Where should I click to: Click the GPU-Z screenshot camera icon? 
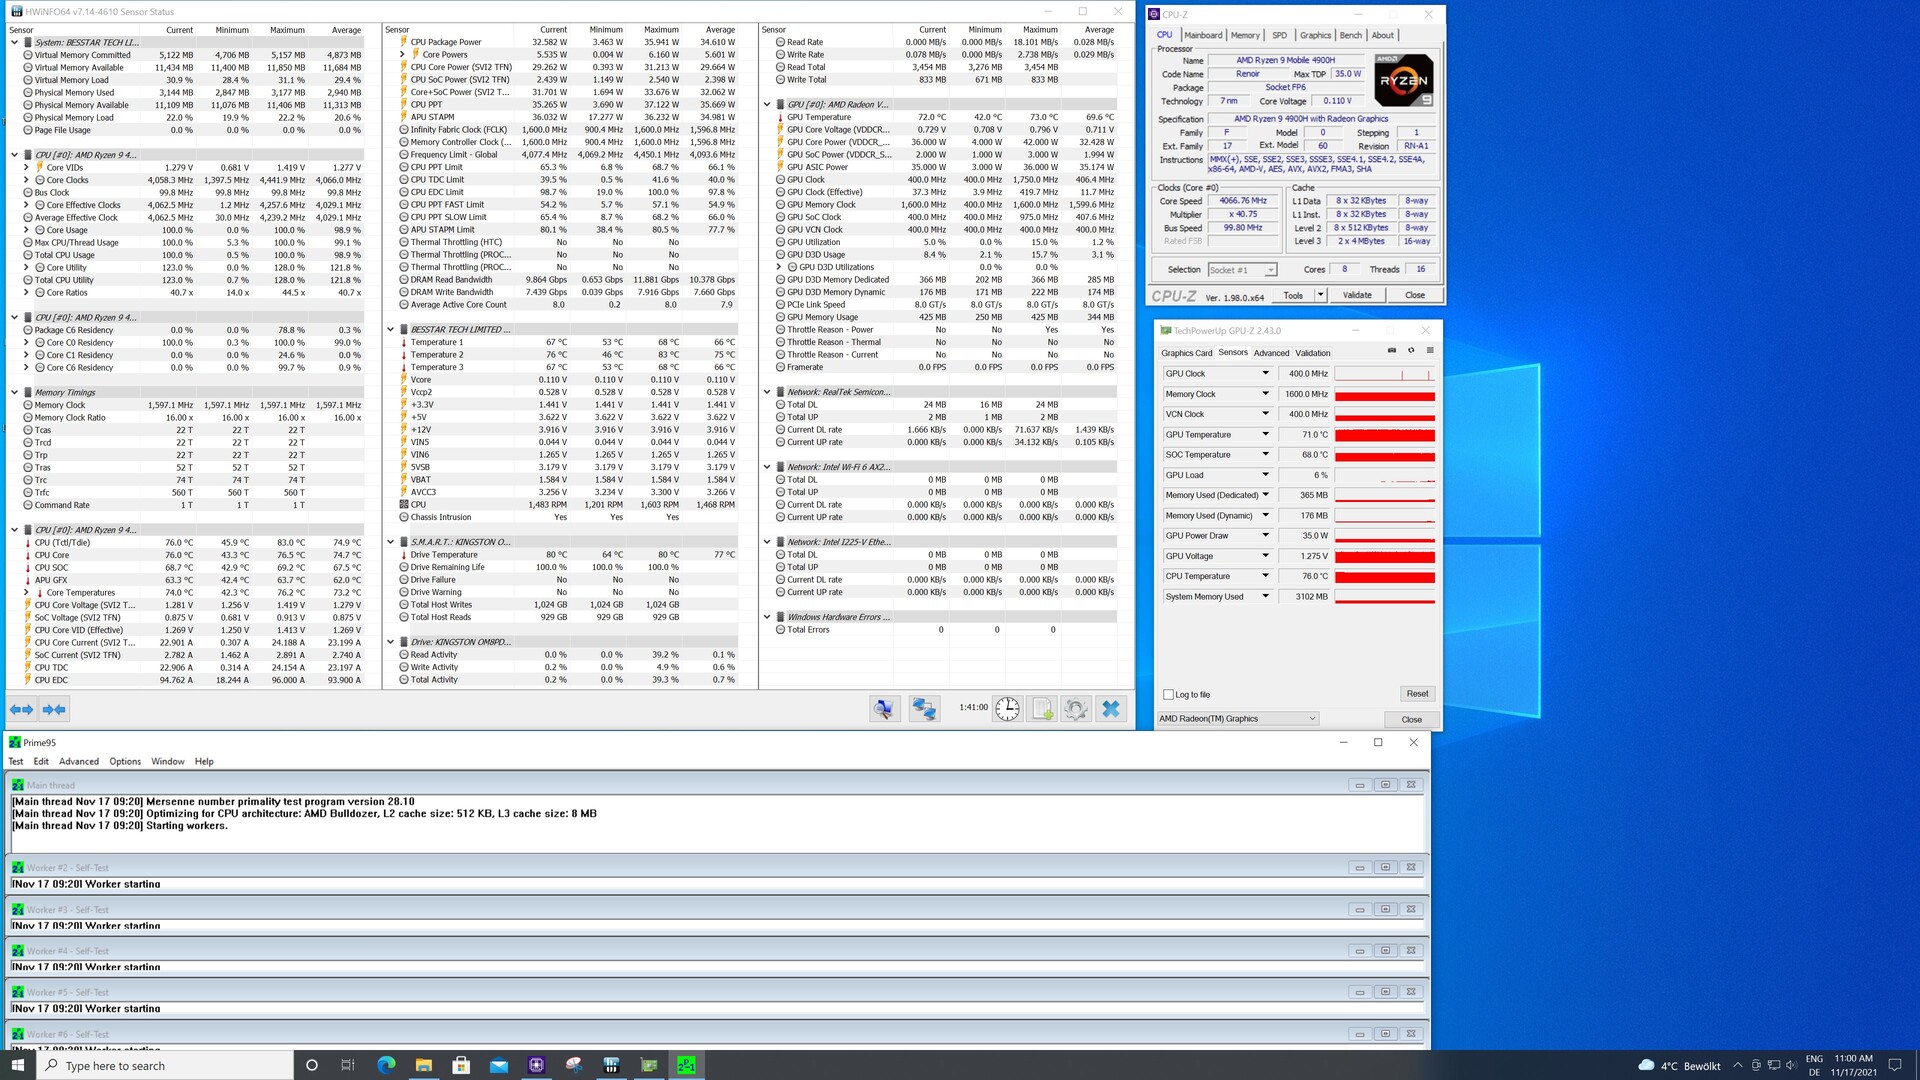pos(1392,351)
